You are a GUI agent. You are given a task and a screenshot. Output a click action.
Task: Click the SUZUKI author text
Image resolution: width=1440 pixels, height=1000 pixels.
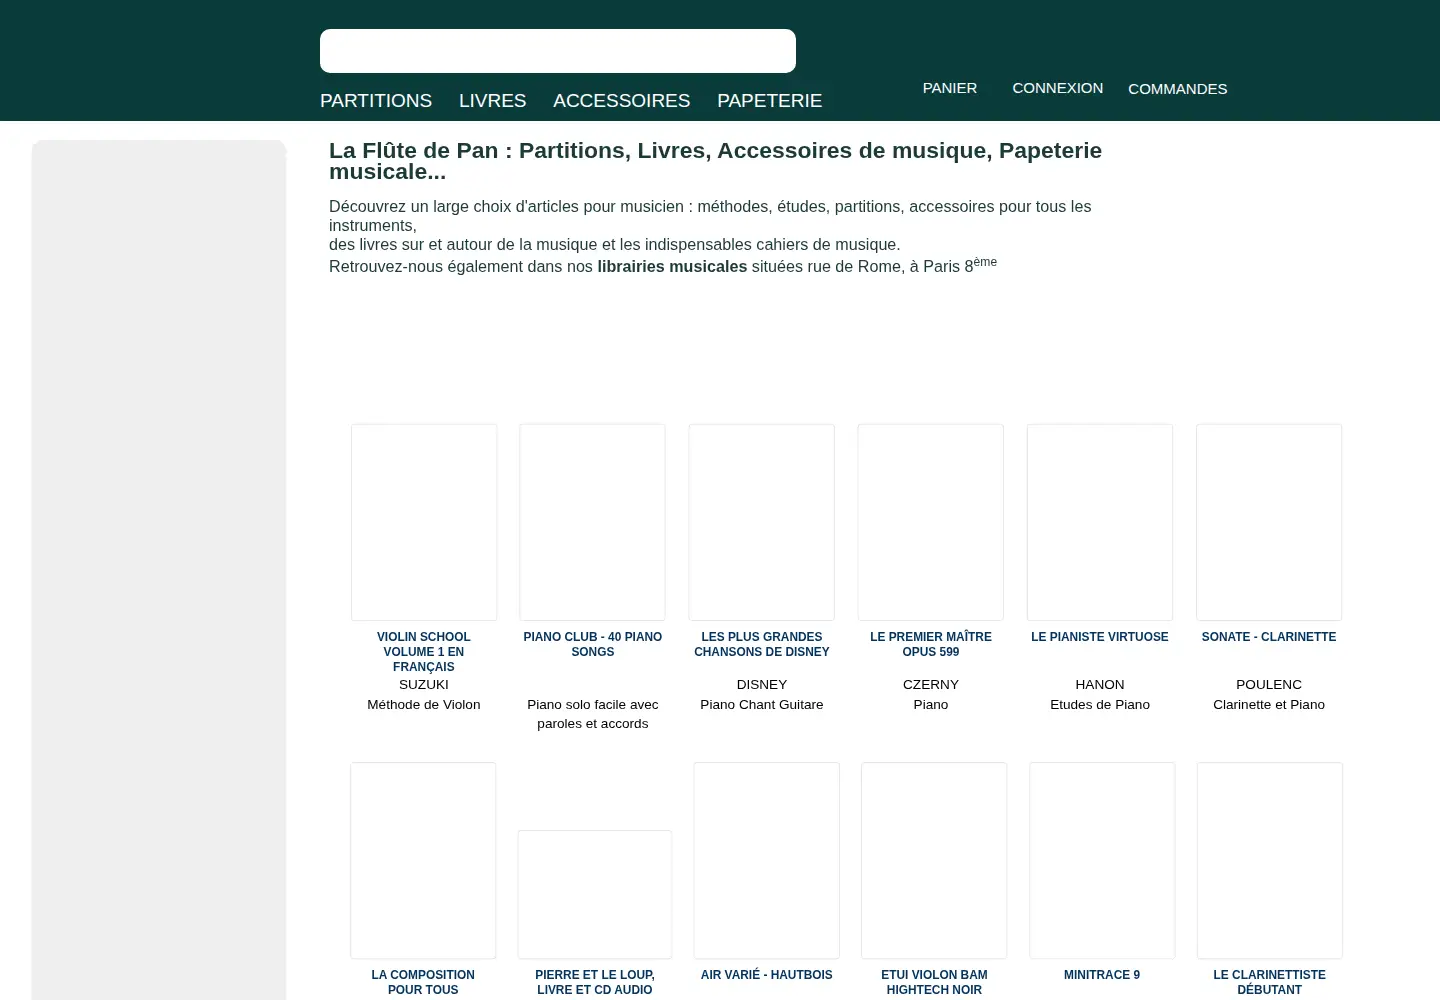[x=423, y=685]
